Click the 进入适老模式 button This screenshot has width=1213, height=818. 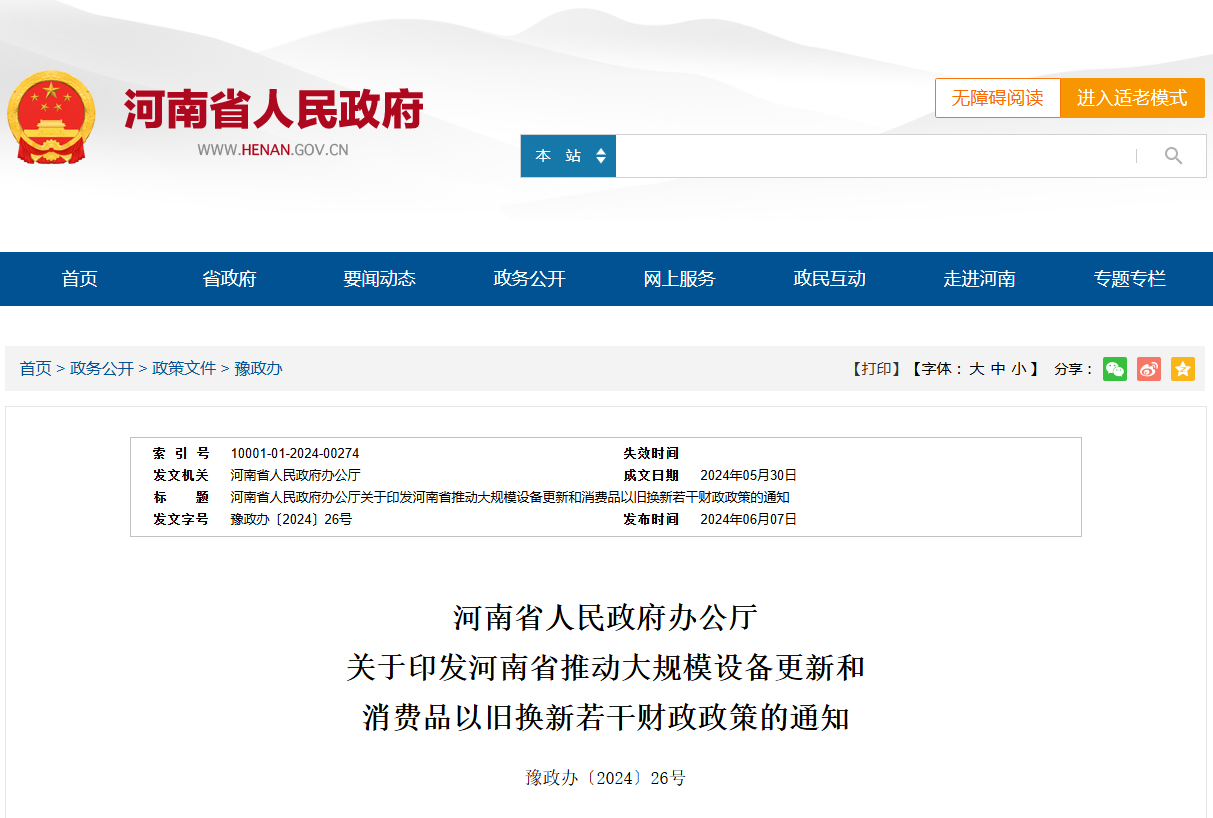[1132, 98]
